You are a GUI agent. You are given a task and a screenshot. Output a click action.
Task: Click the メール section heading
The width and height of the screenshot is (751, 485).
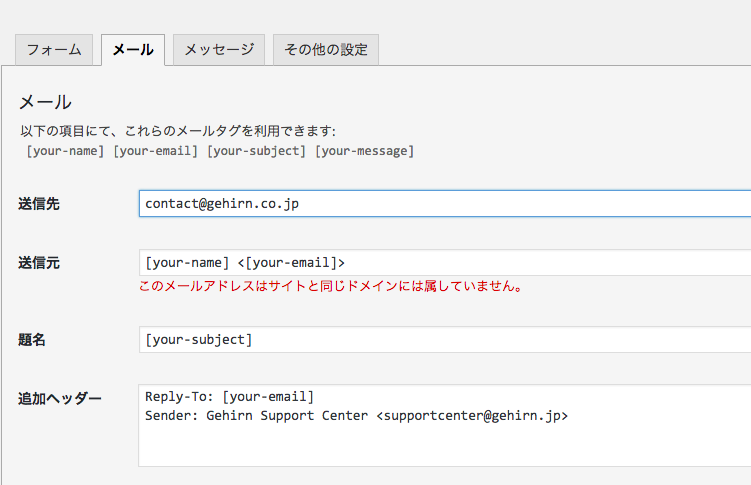pyautogui.click(x=45, y=102)
